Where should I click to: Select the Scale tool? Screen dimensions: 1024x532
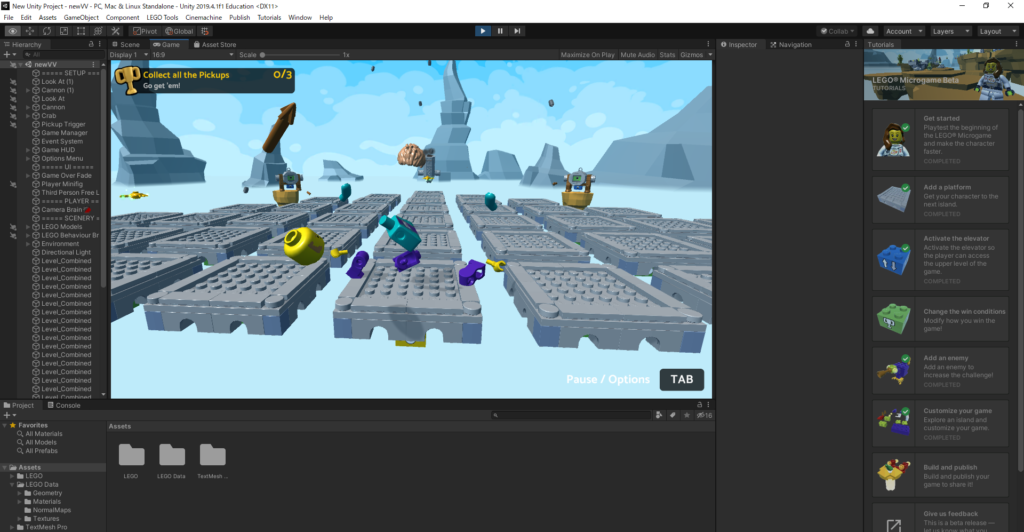pyautogui.click(x=63, y=31)
